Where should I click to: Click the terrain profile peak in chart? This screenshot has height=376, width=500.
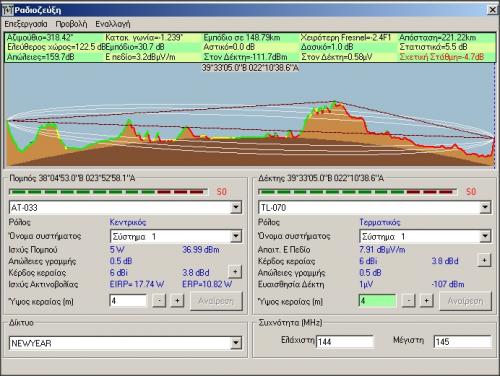pyautogui.click(x=335, y=102)
